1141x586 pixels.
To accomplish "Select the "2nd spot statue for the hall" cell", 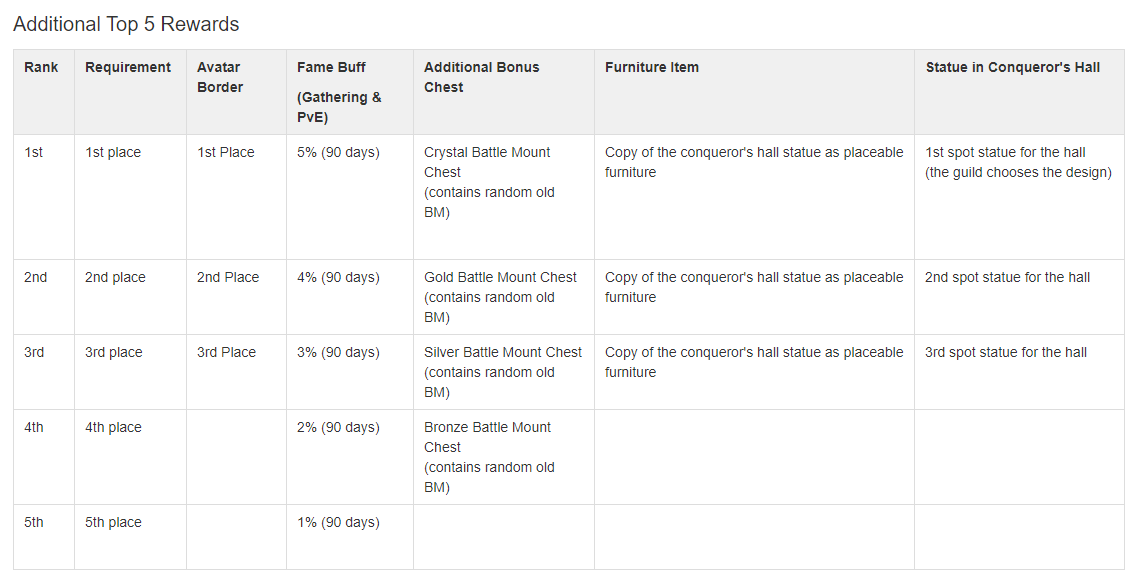I will pyautogui.click(x=1007, y=277).
